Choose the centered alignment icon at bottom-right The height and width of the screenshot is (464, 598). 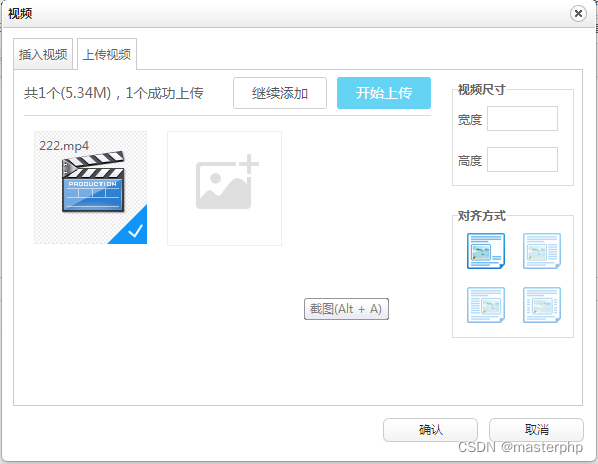pyautogui.click(x=542, y=305)
